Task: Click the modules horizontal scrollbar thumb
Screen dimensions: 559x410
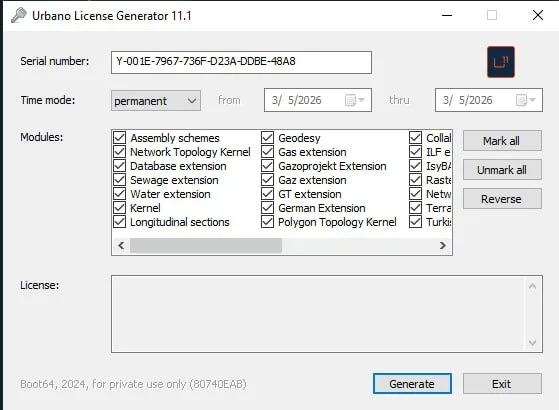Action: 206,246
